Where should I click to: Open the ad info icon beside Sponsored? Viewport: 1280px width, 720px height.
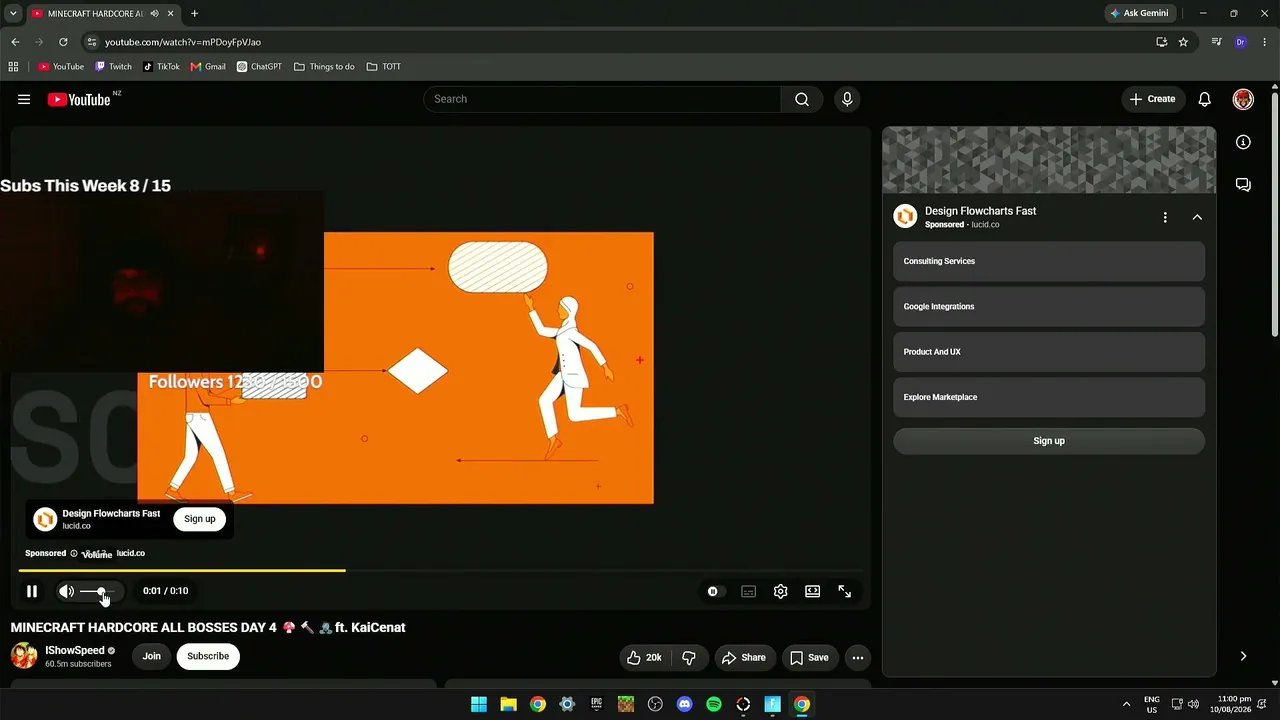click(74, 553)
